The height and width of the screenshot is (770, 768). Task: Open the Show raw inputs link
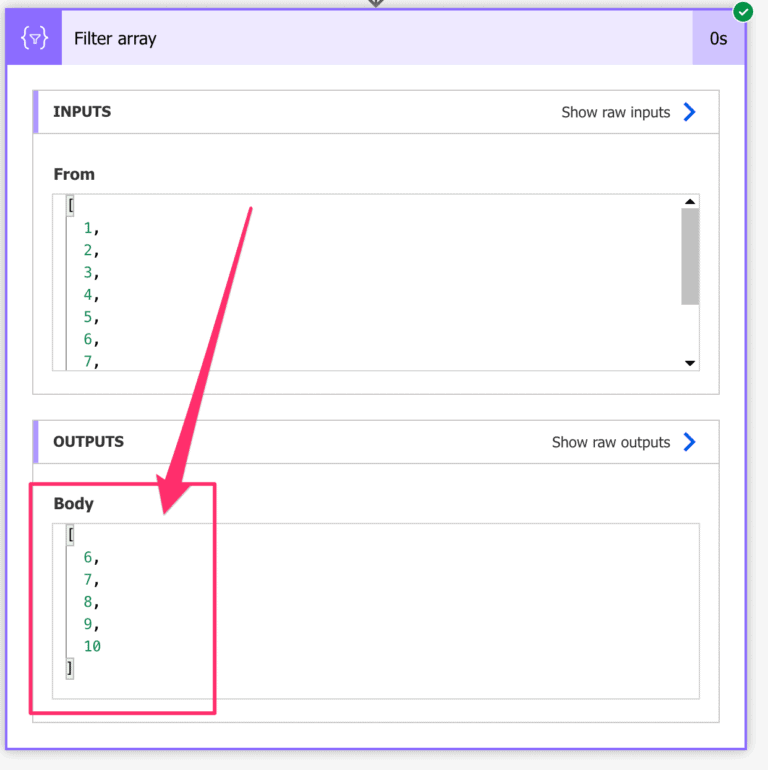(615, 112)
